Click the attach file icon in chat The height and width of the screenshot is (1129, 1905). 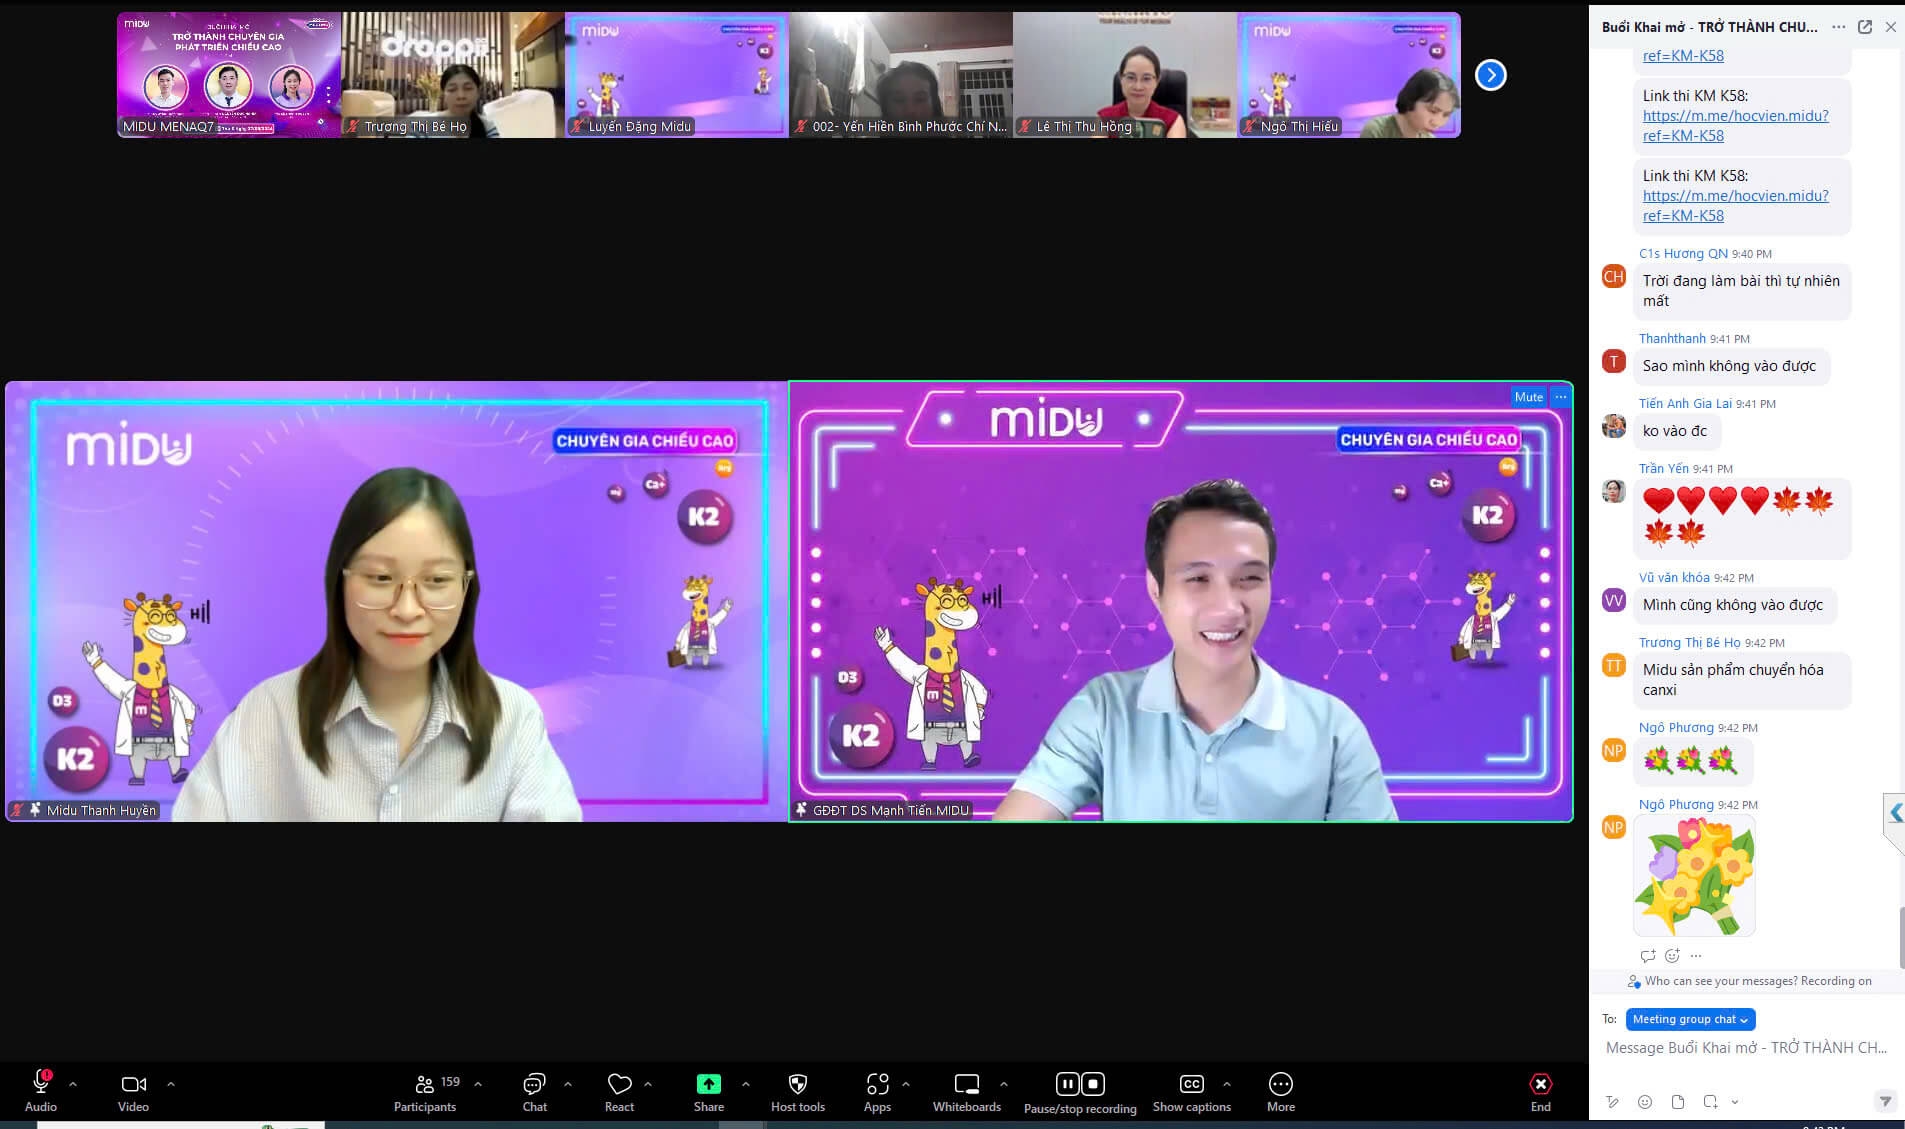tap(1678, 1102)
